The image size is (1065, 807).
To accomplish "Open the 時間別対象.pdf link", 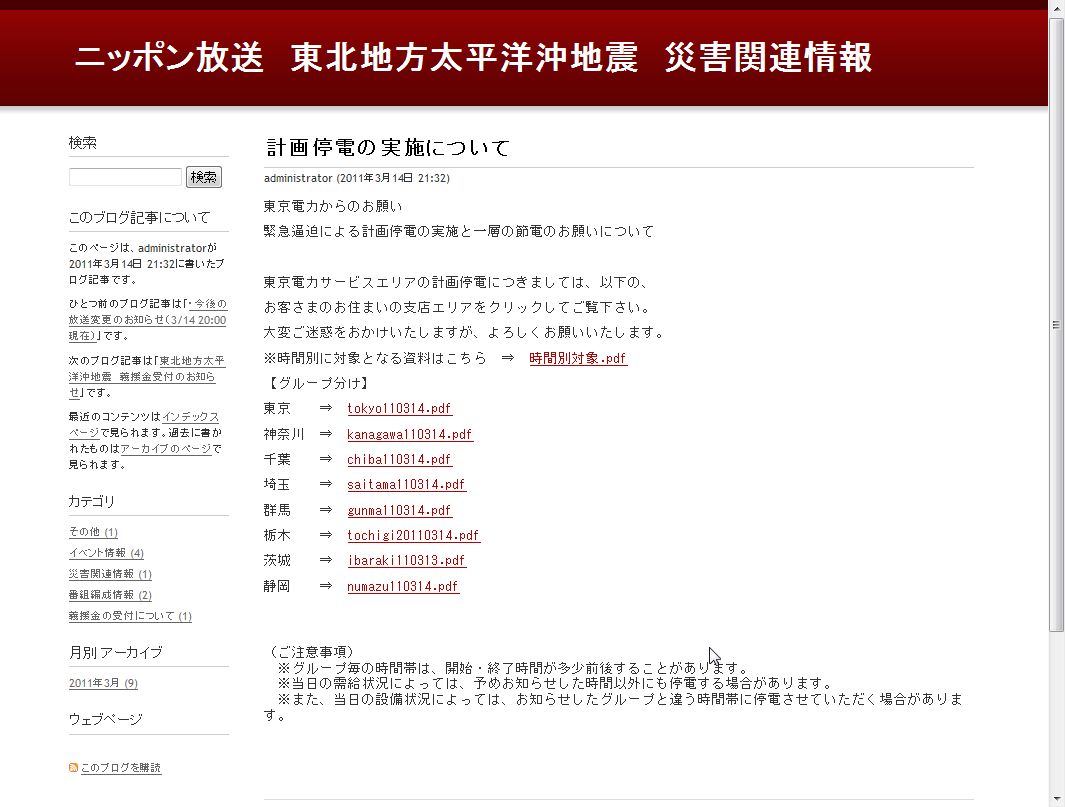I will pyautogui.click(x=578, y=358).
